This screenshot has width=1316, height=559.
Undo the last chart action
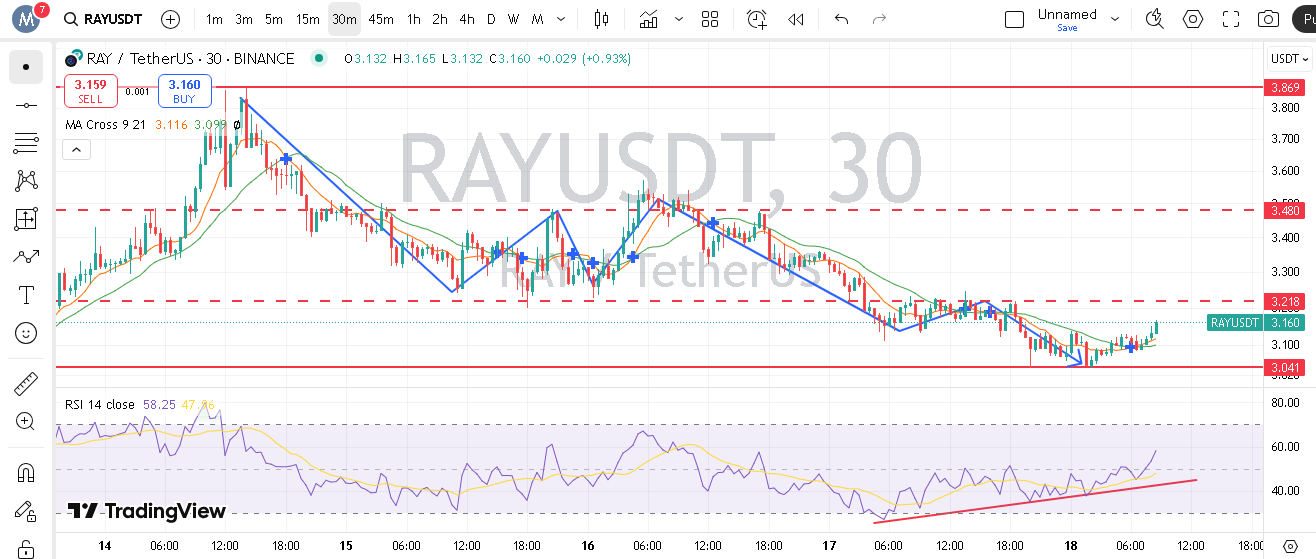(841, 19)
